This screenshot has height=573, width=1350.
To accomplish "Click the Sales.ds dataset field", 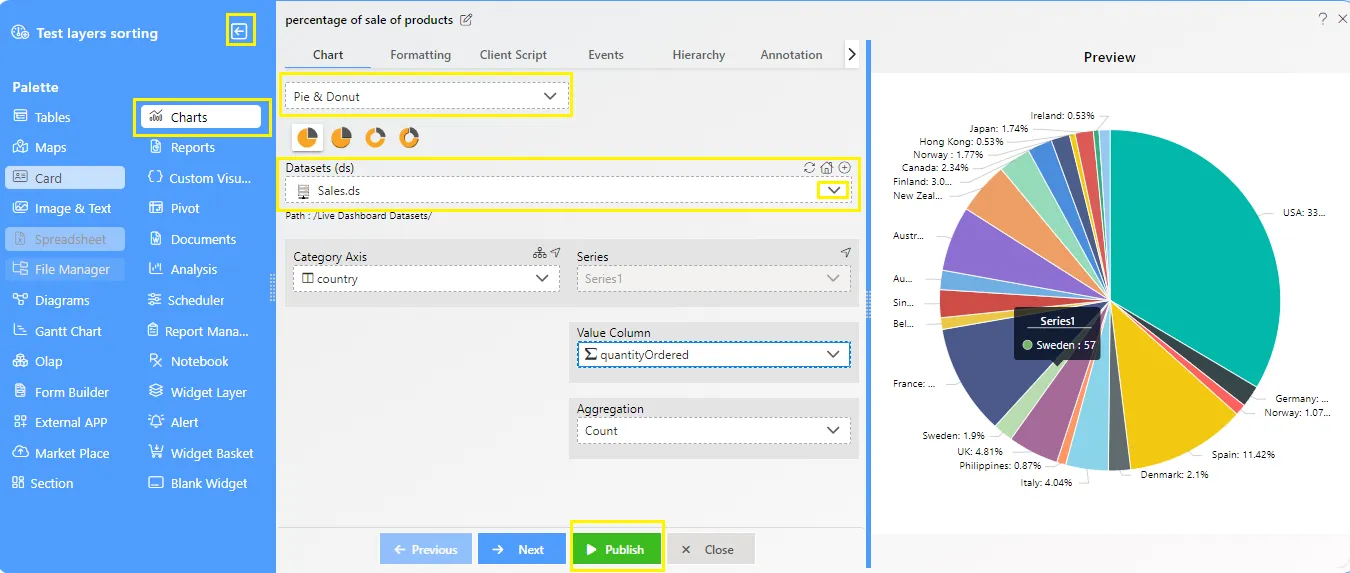I will point(567,190).
